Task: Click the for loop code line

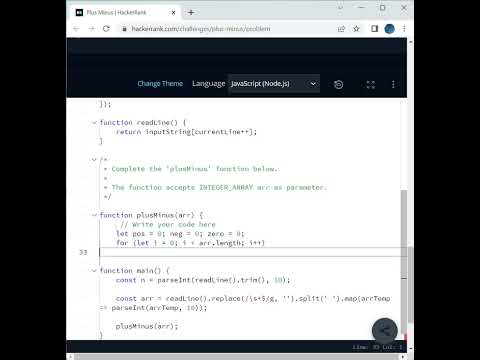Action: tap(190, 243)
